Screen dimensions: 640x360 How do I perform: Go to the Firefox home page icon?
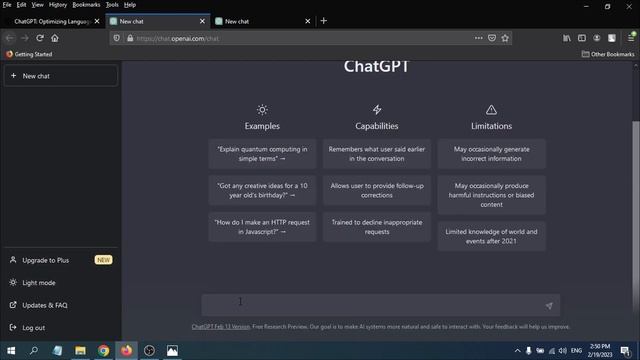[x=55, y=38]
